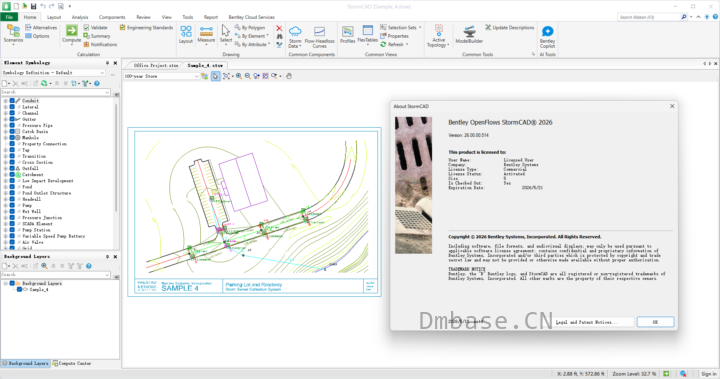Toggle the Gutter element checkbox
720x379 pixels.
pyautogui.click(x=12, y=119)
